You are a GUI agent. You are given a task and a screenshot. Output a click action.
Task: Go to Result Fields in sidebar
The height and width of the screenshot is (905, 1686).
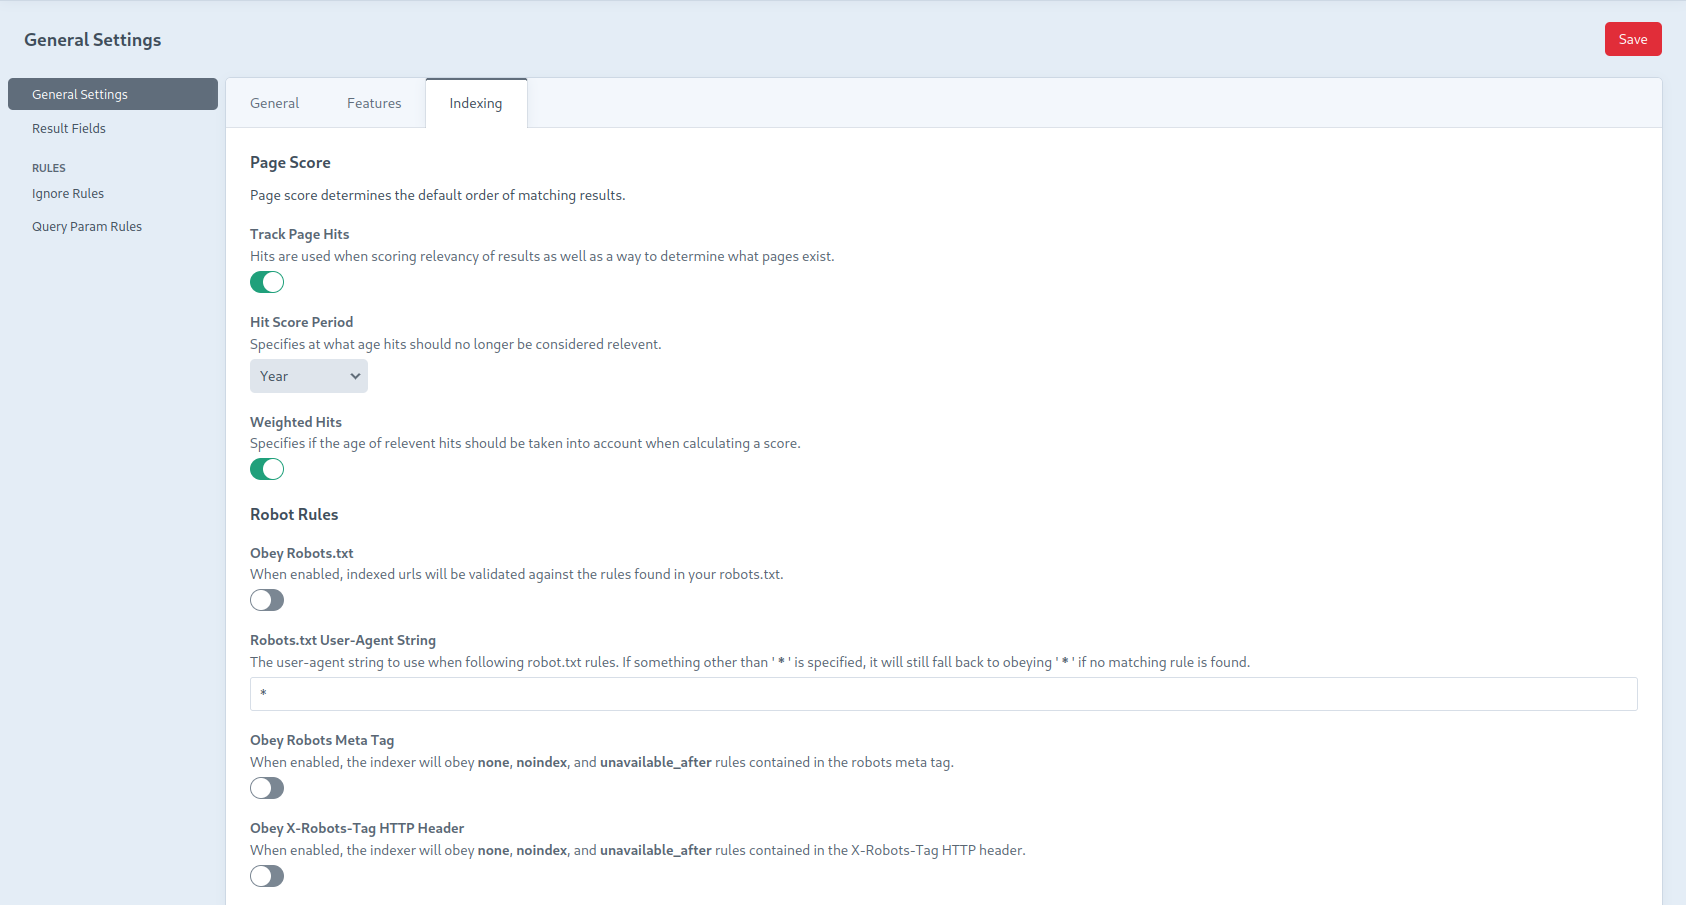(69, 128)
